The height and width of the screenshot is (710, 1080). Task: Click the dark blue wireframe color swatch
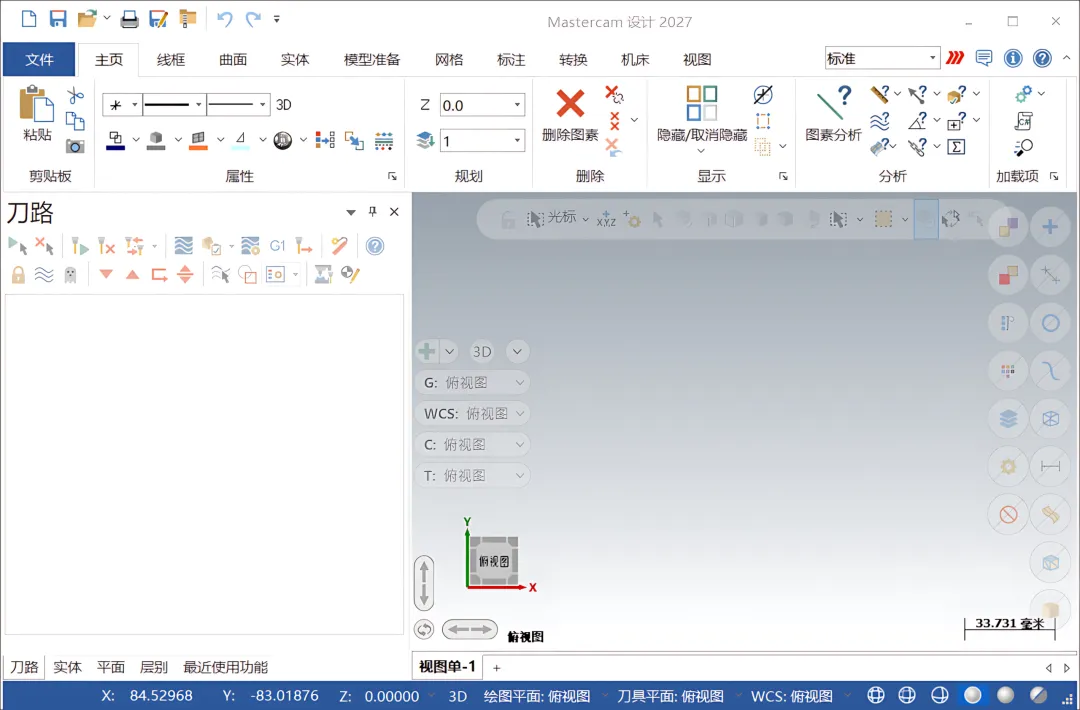click(116, 140)
